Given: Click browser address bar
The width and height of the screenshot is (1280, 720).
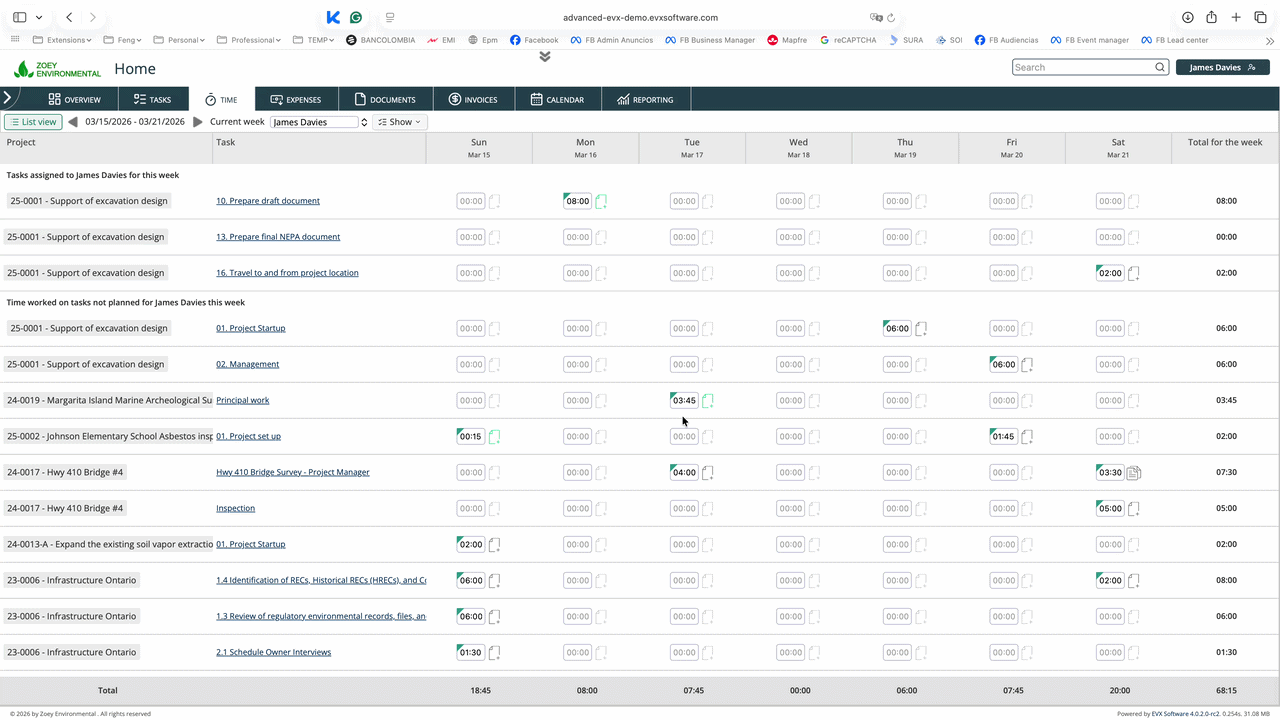Looking at the screenshot, I should click(x=640, y=17).
